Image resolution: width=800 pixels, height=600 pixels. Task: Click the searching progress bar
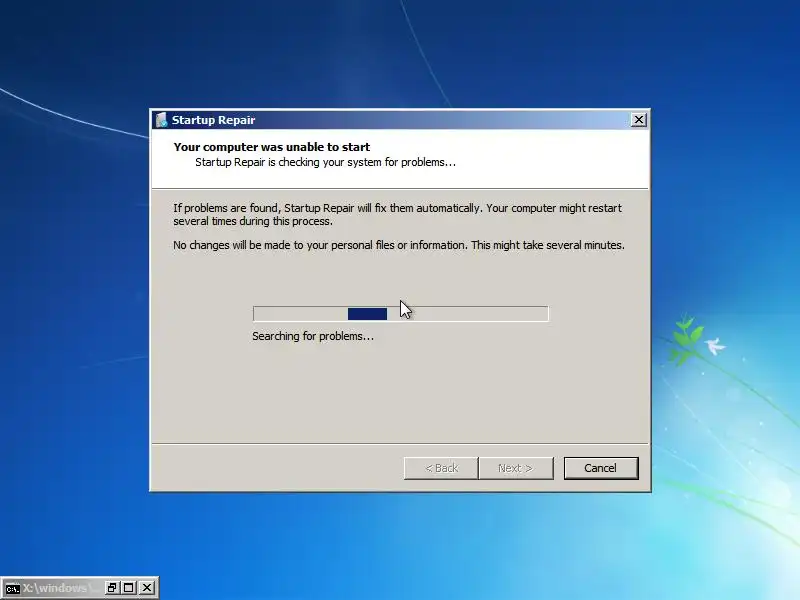[x=401, y=314]
